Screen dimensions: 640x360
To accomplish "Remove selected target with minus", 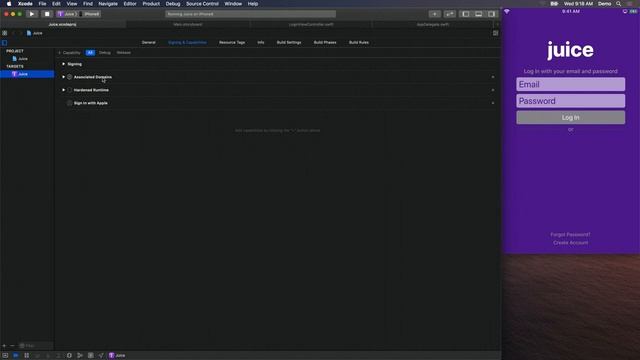I will point(12,346).
